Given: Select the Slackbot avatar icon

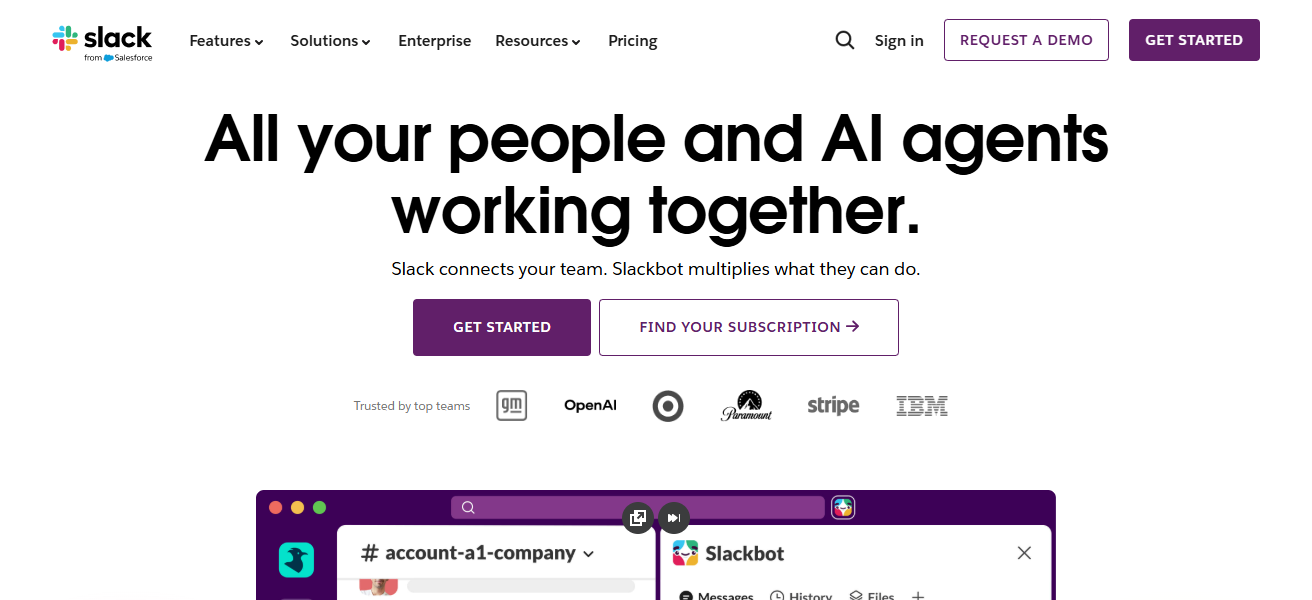Looking at the screenshot, I should (x=687, y=553).
